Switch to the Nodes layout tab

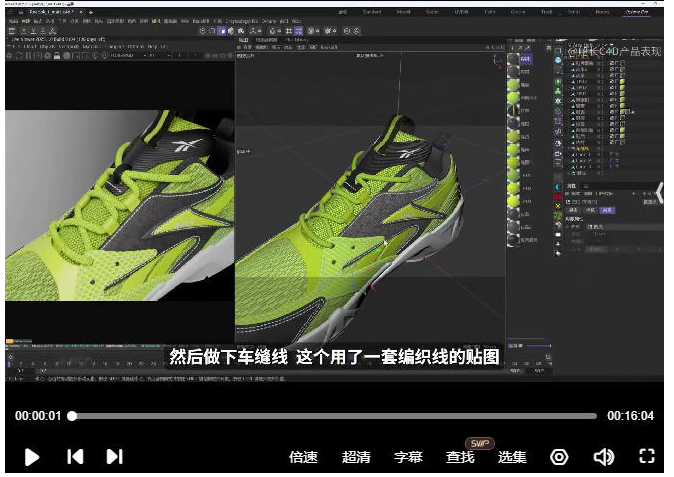click(602, 12)
